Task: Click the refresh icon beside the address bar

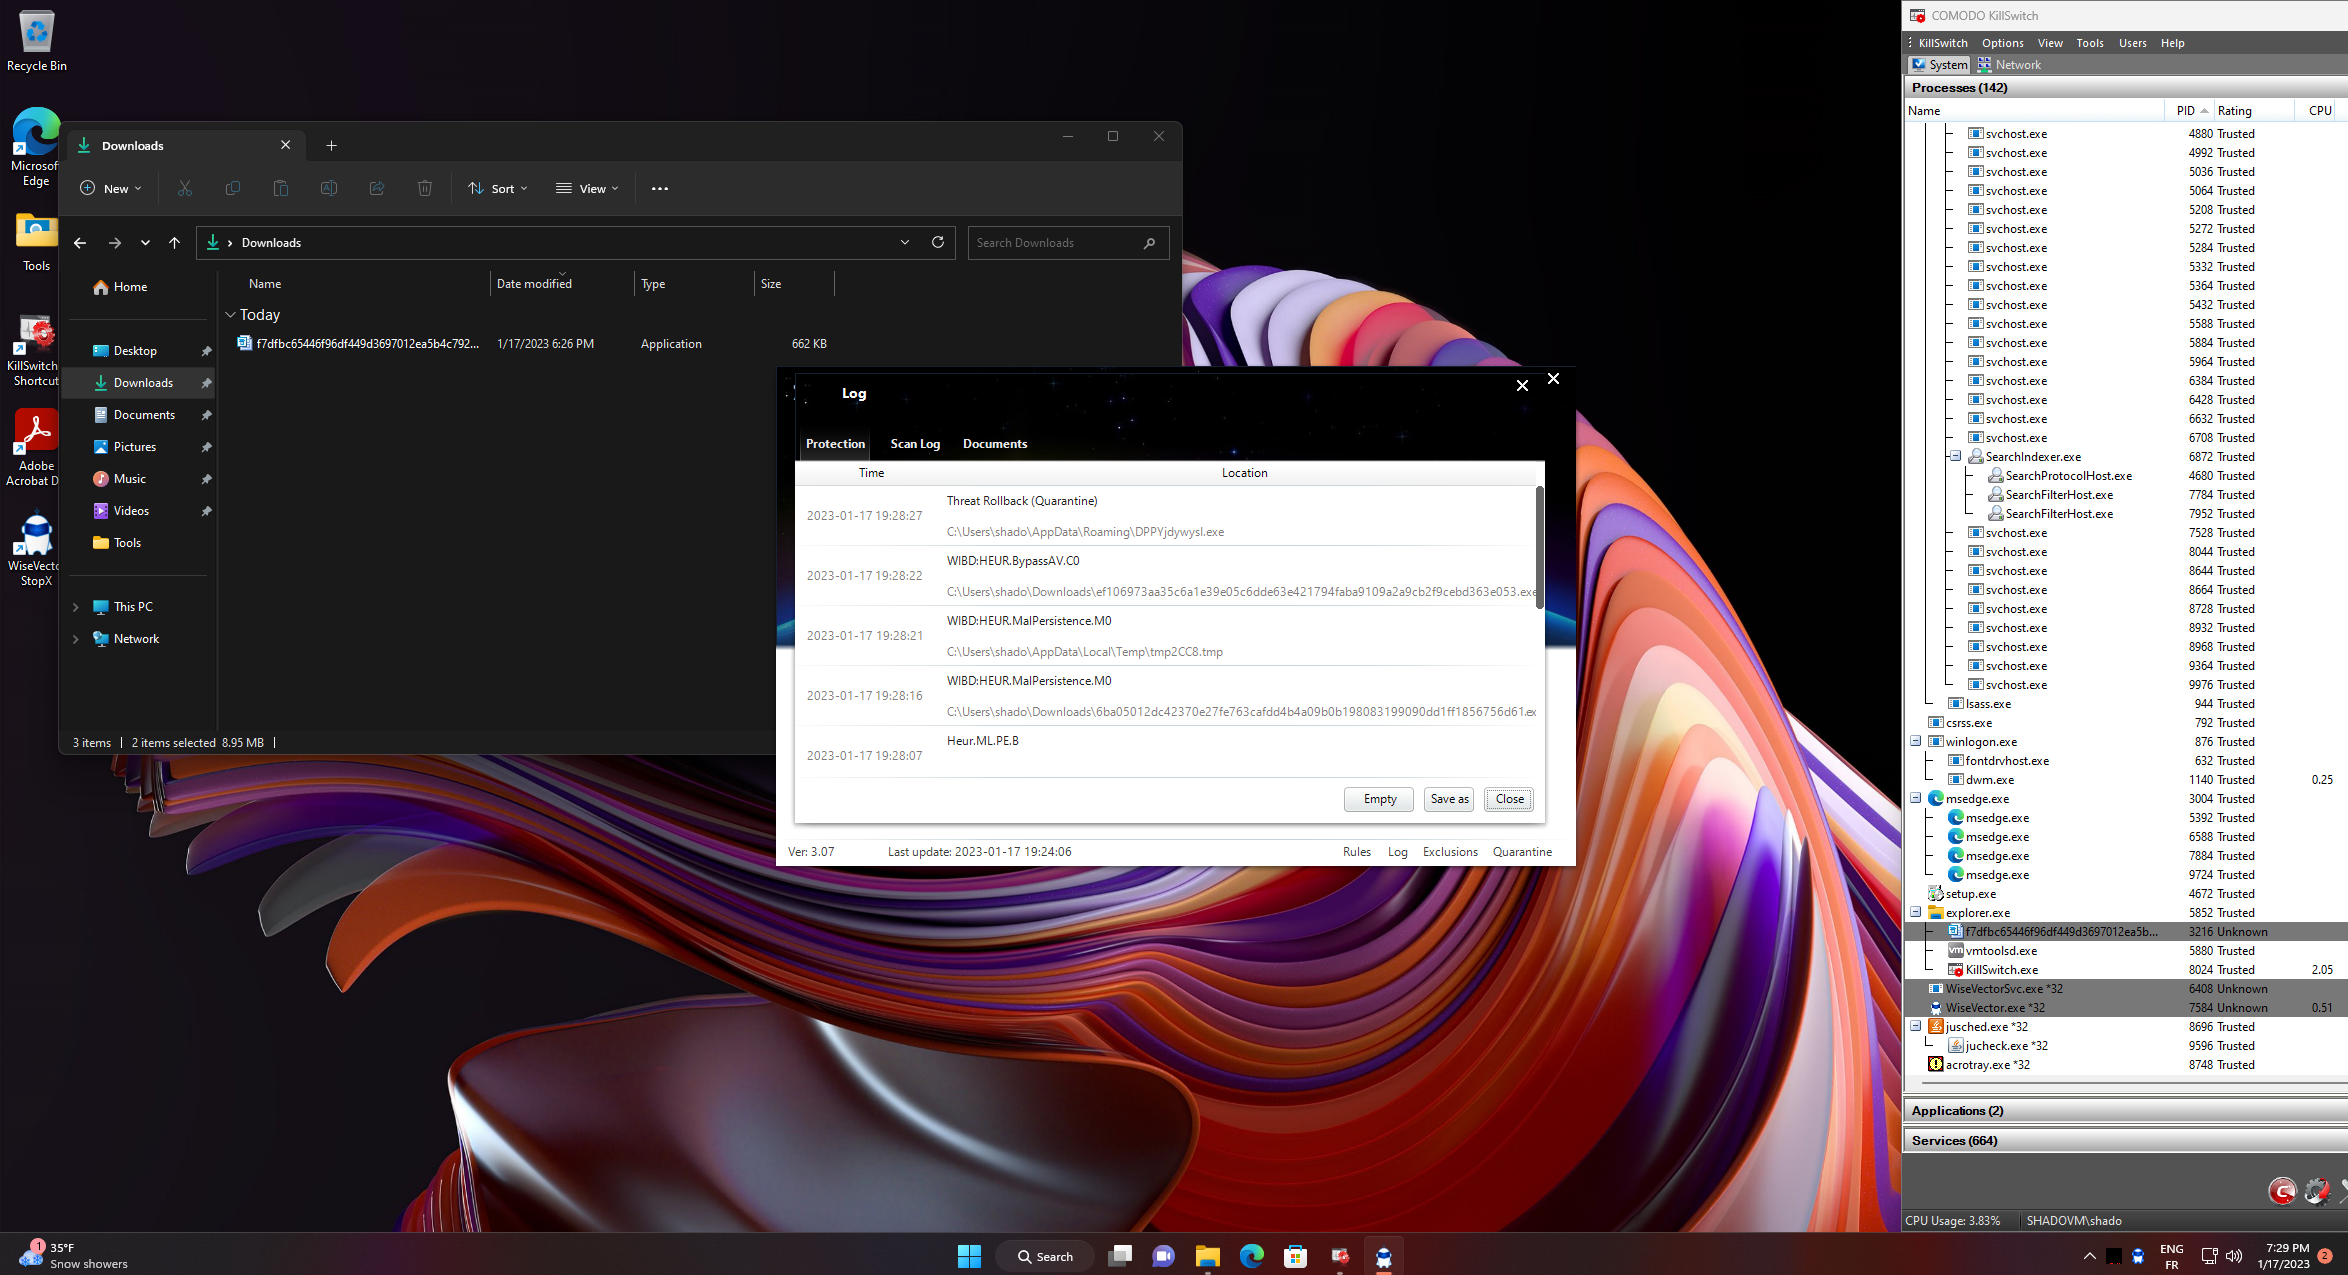Action: (x=938, y=242)
